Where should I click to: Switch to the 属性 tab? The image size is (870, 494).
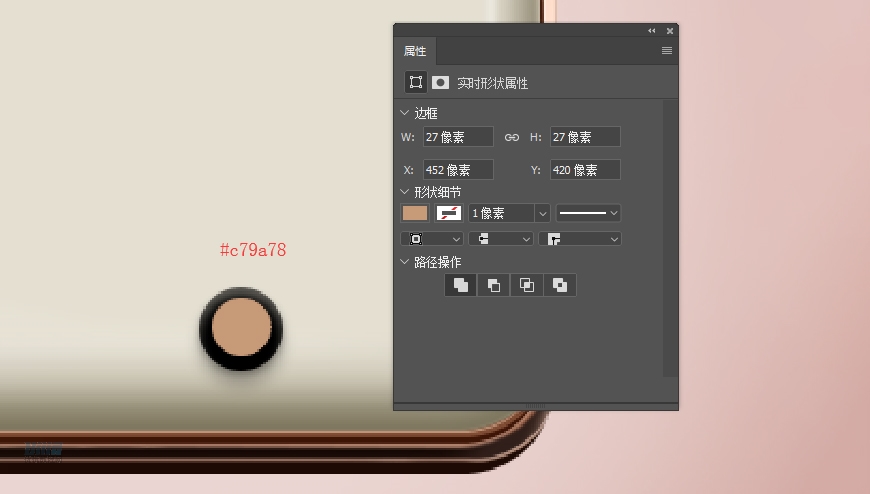click(415, 51)
